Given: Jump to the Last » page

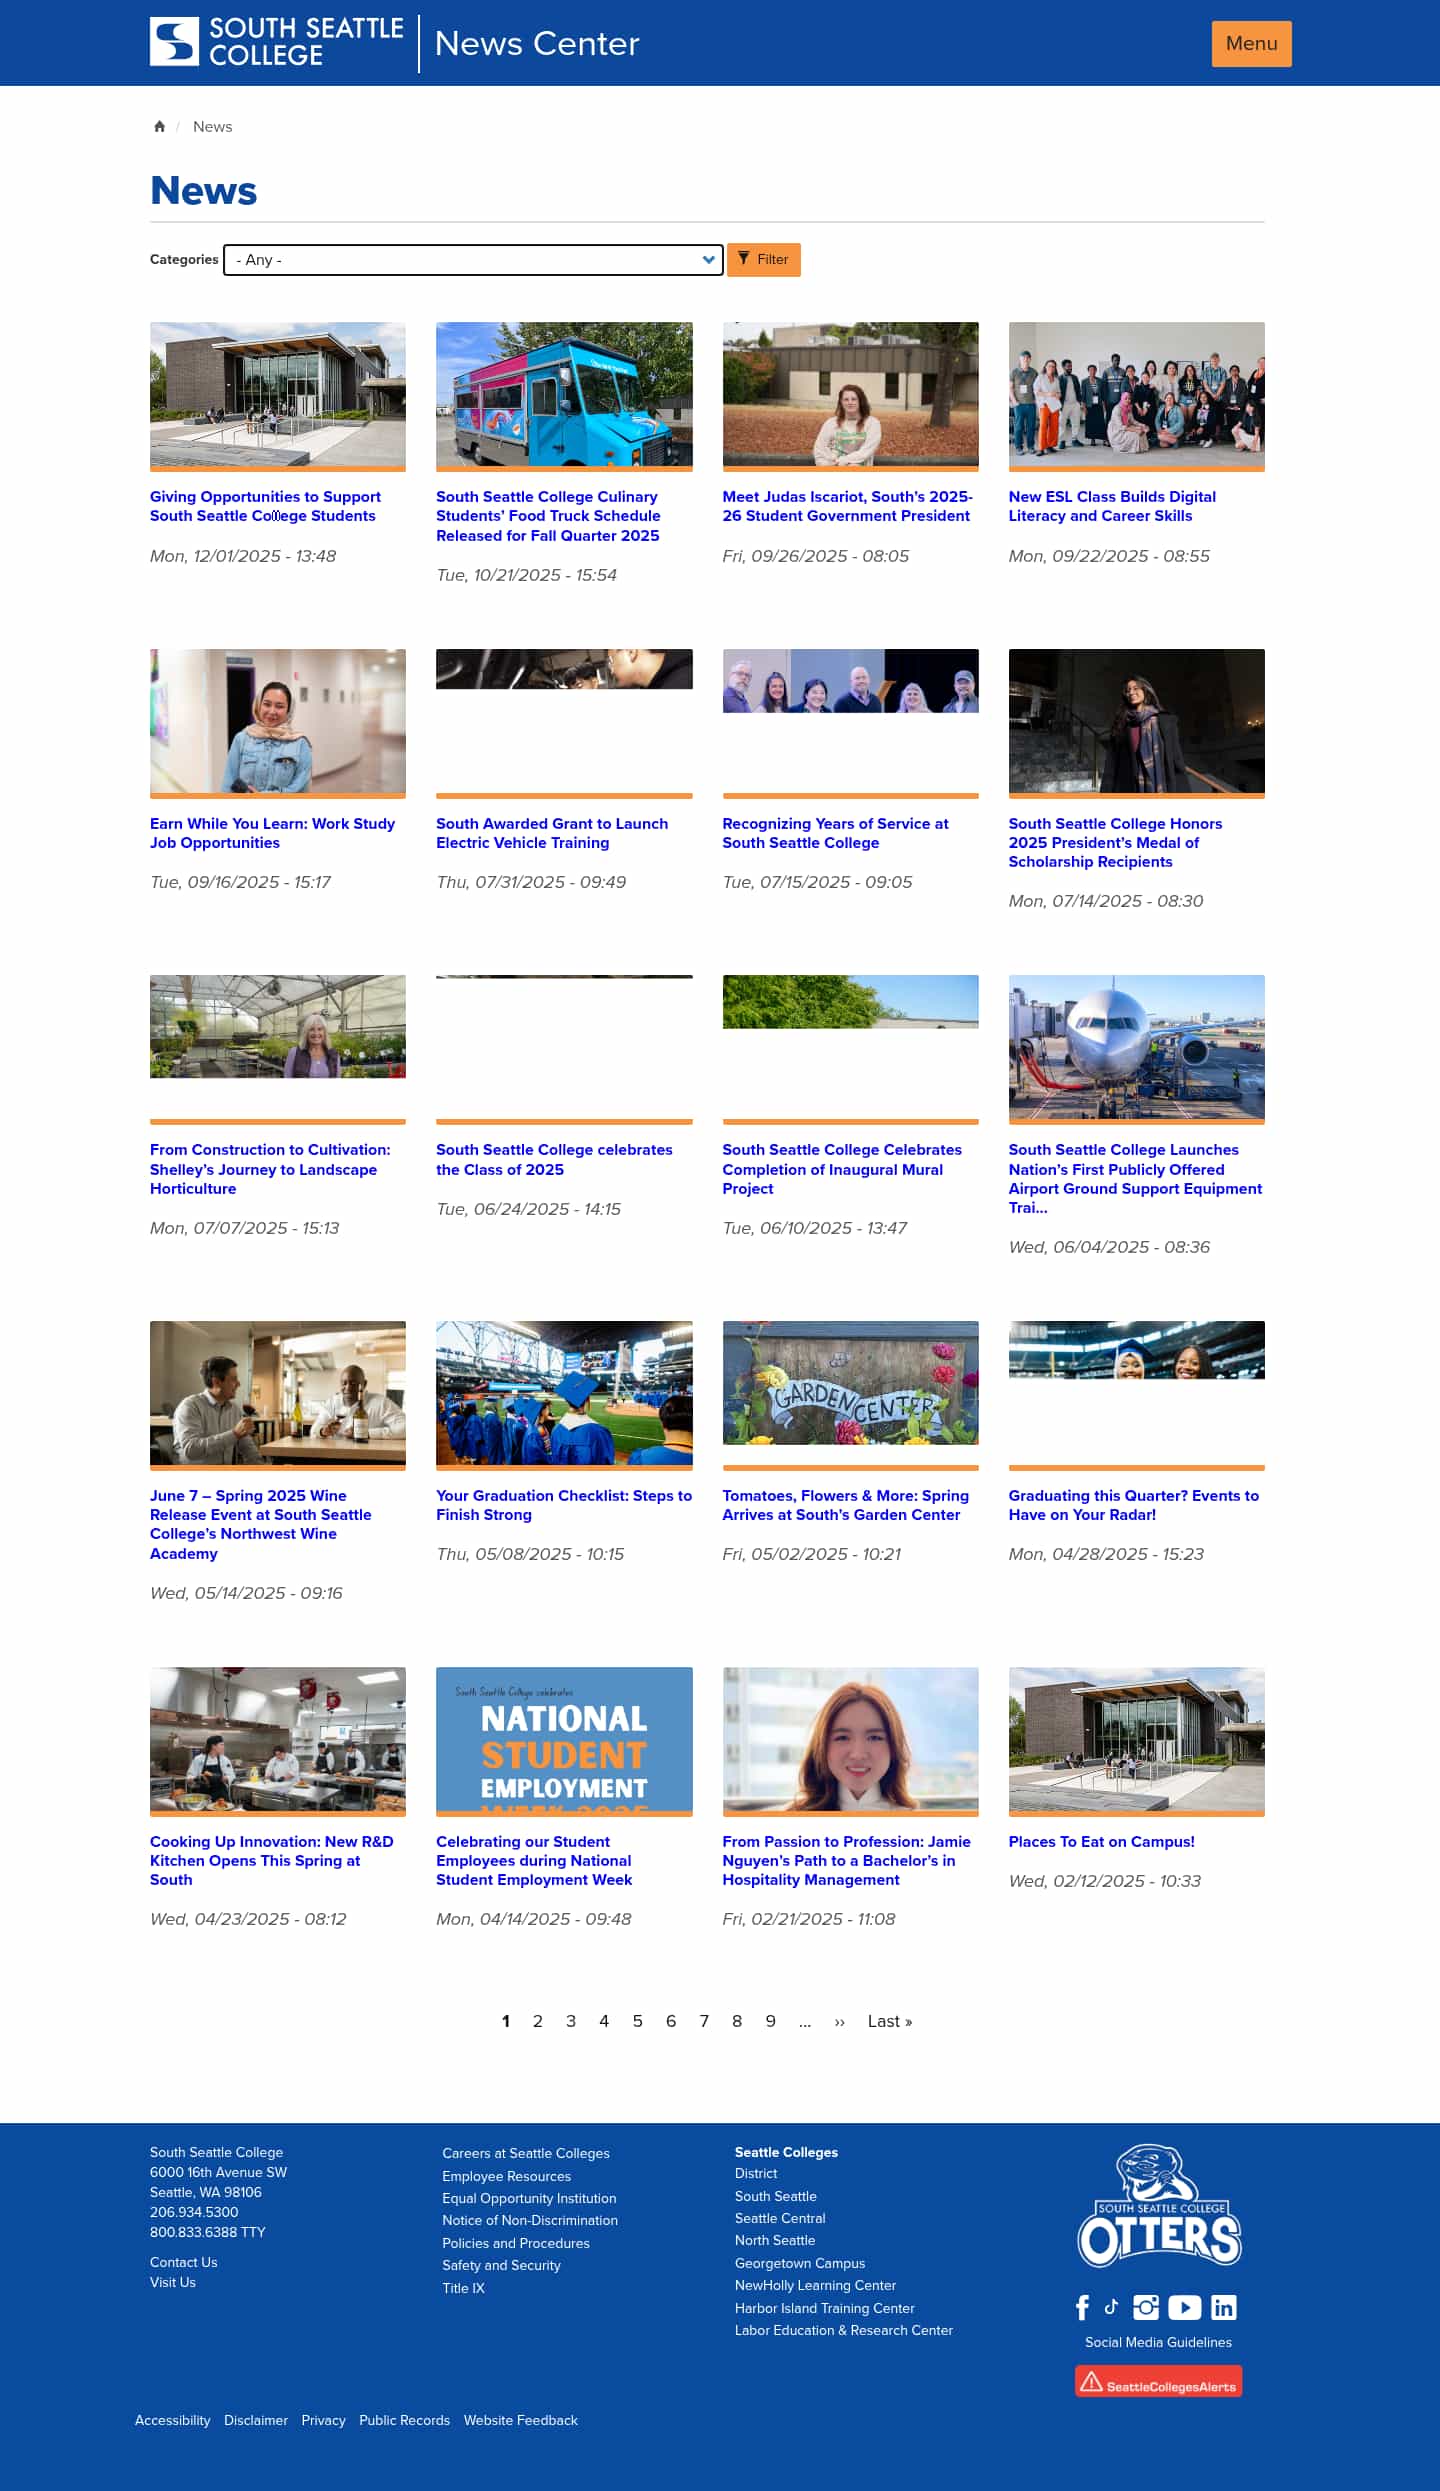Looking at the screenshot, I should pos(890,2021).
